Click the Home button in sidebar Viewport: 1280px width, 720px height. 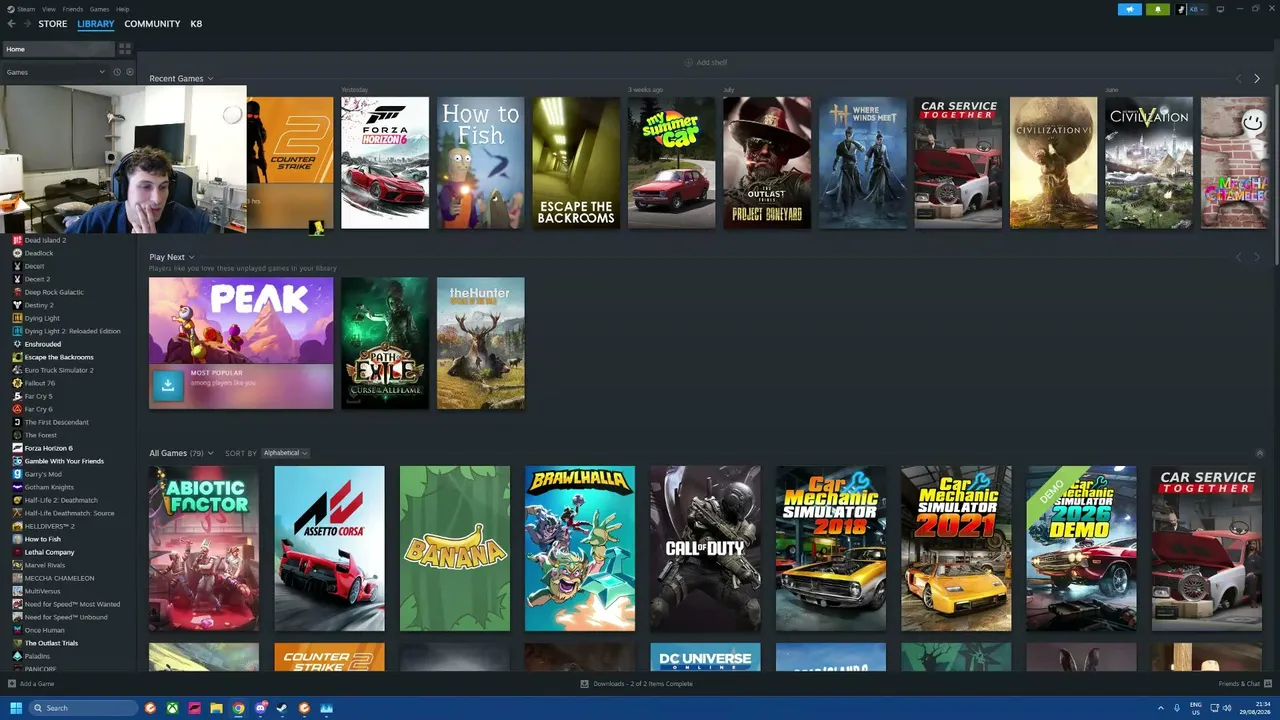59,49
